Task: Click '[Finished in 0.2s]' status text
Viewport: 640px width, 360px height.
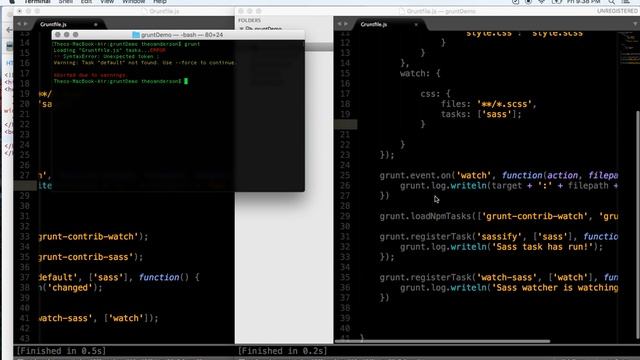Action: tap(282, 351)
